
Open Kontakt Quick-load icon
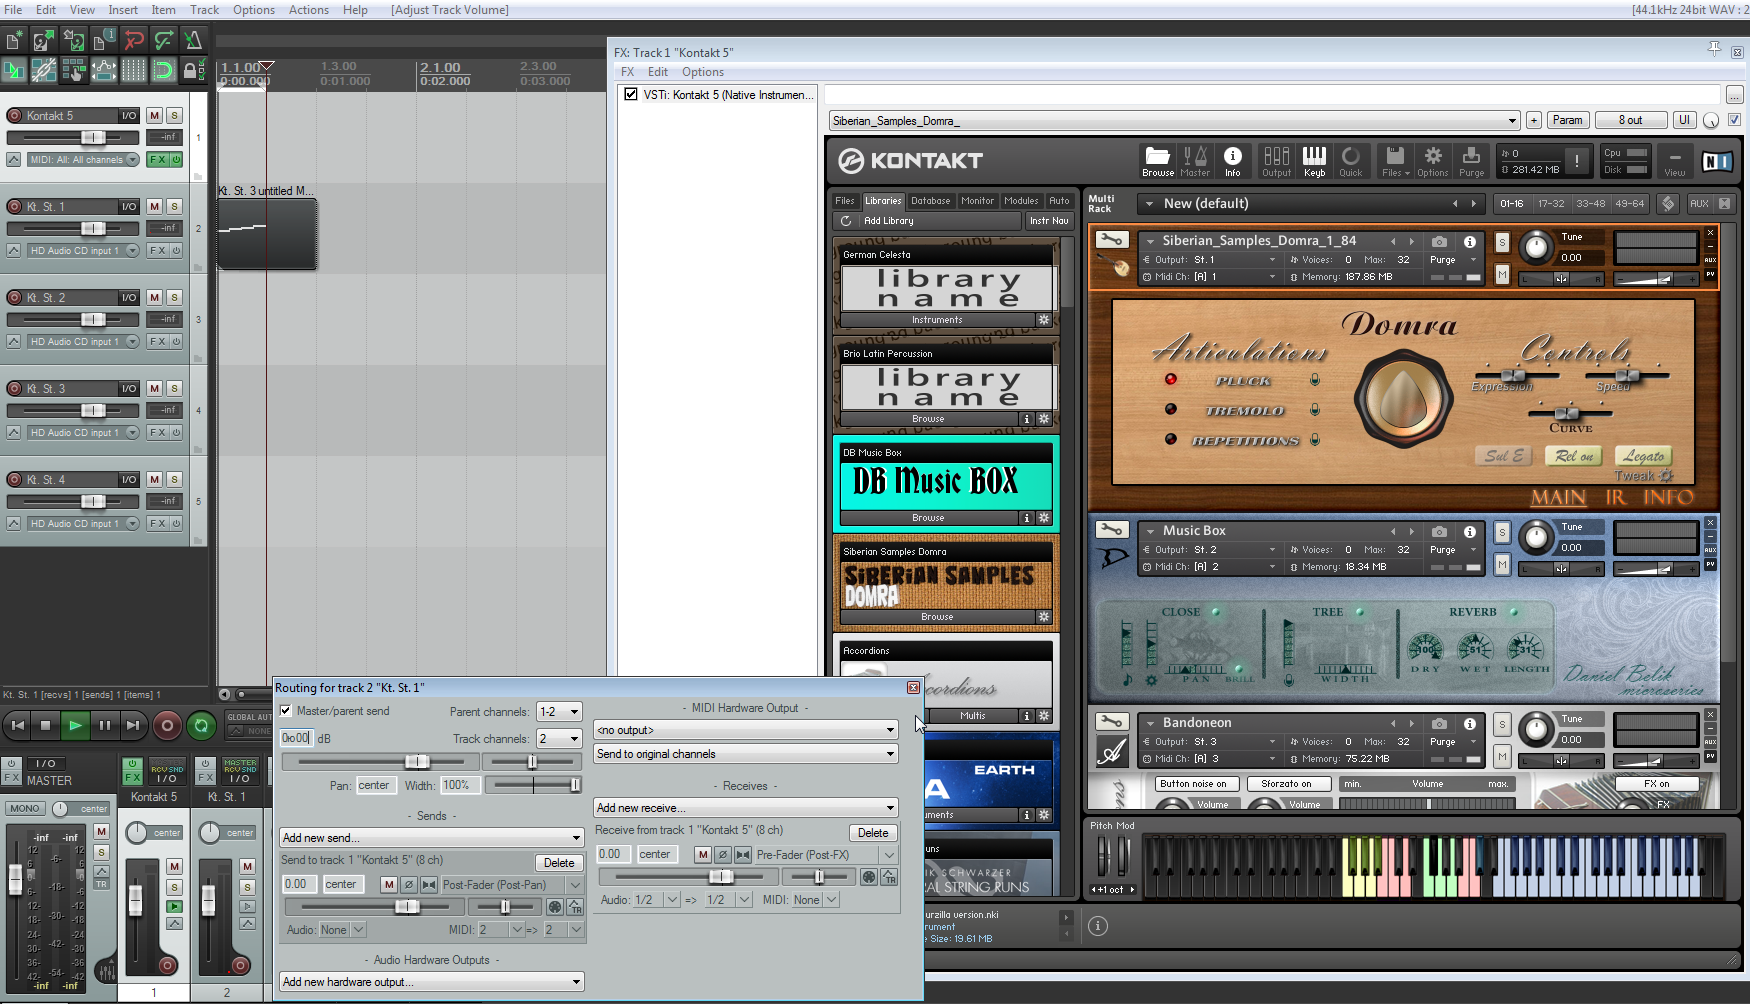tap(1351, 160)
